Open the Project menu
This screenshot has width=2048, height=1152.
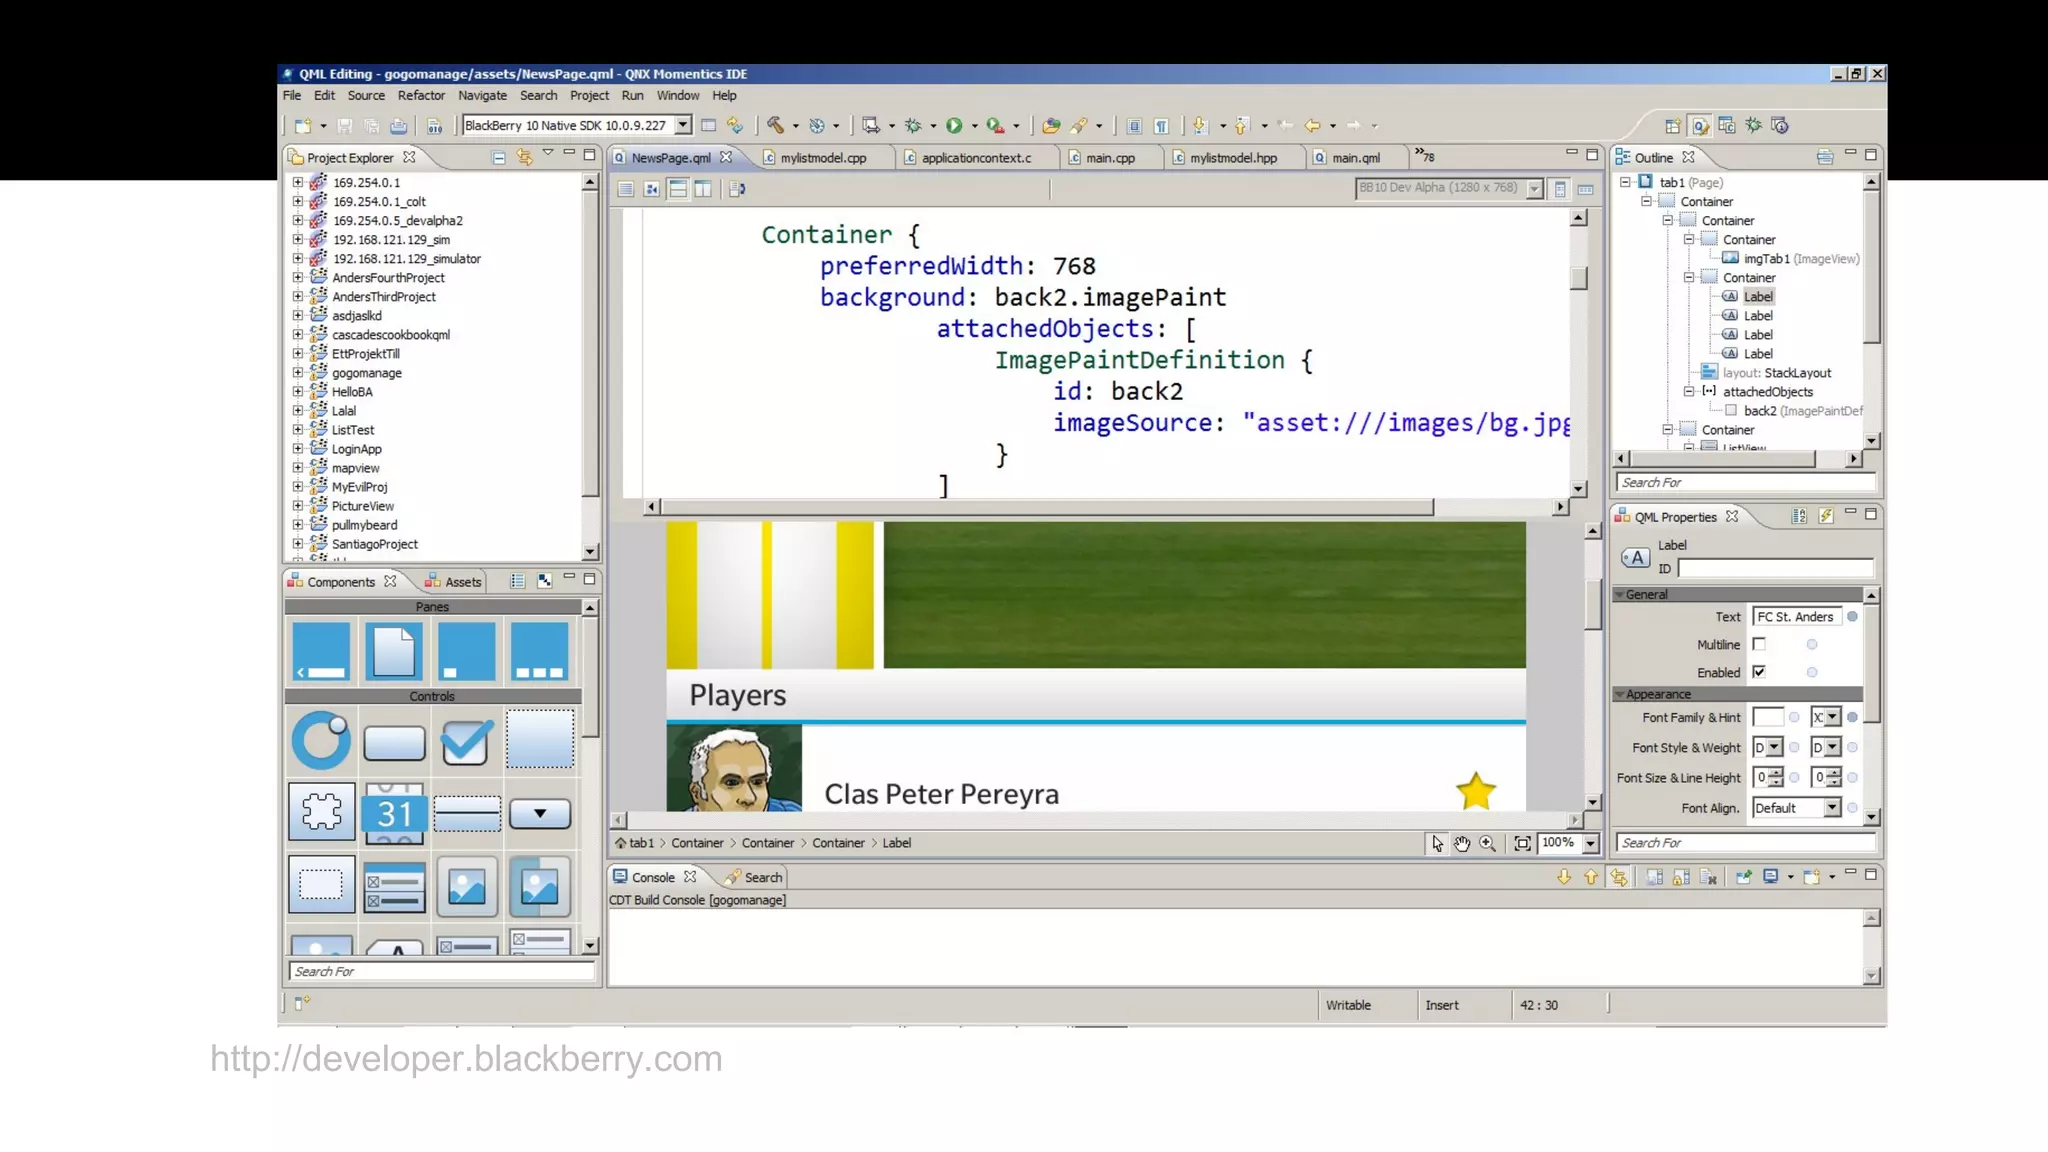point(589,96)
